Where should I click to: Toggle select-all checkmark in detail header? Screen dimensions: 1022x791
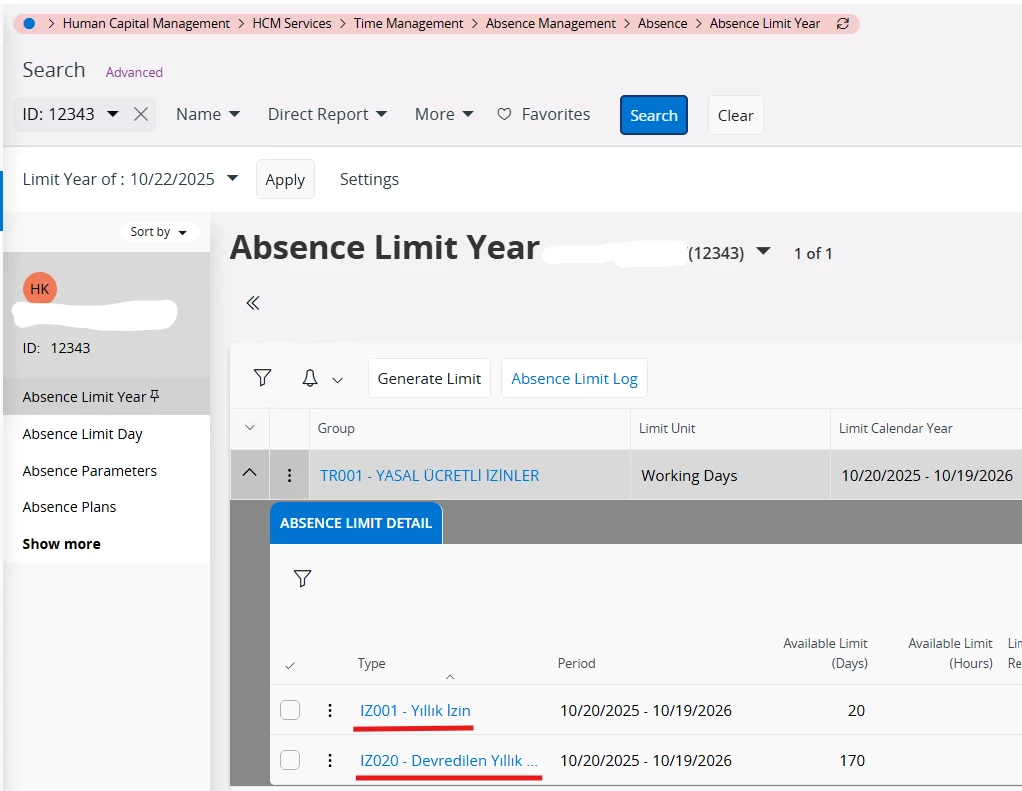[x=290, y=665]
